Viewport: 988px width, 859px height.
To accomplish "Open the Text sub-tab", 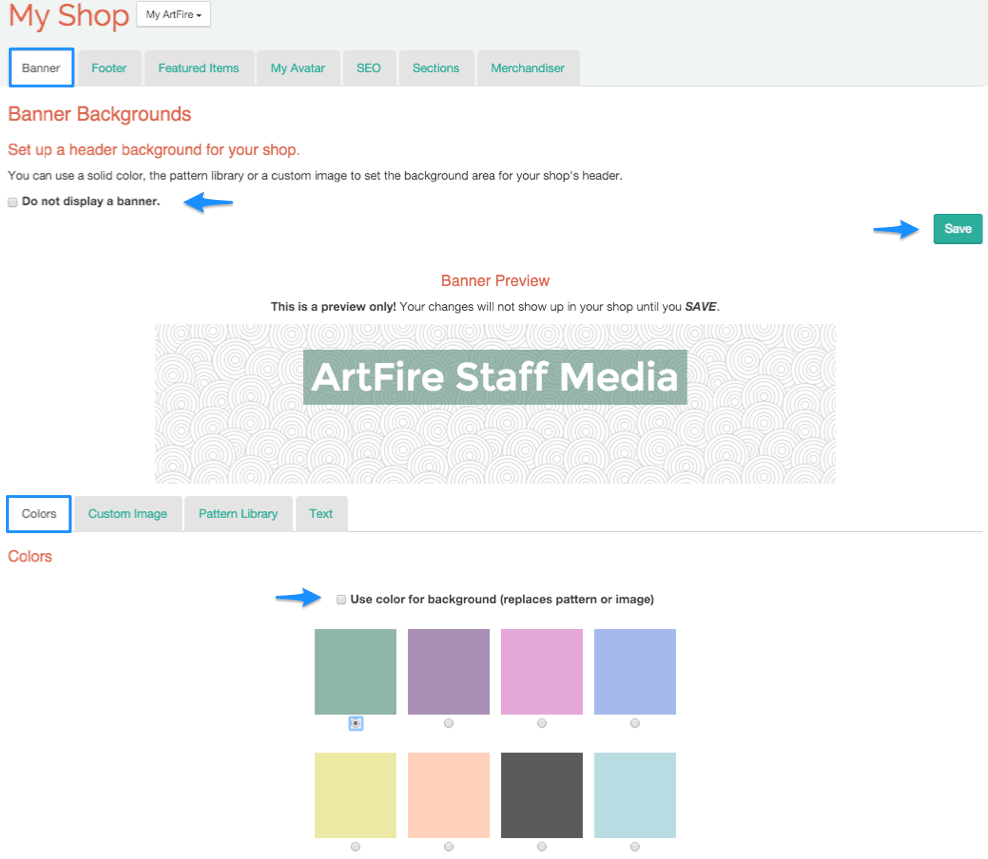I will point(321,514).
